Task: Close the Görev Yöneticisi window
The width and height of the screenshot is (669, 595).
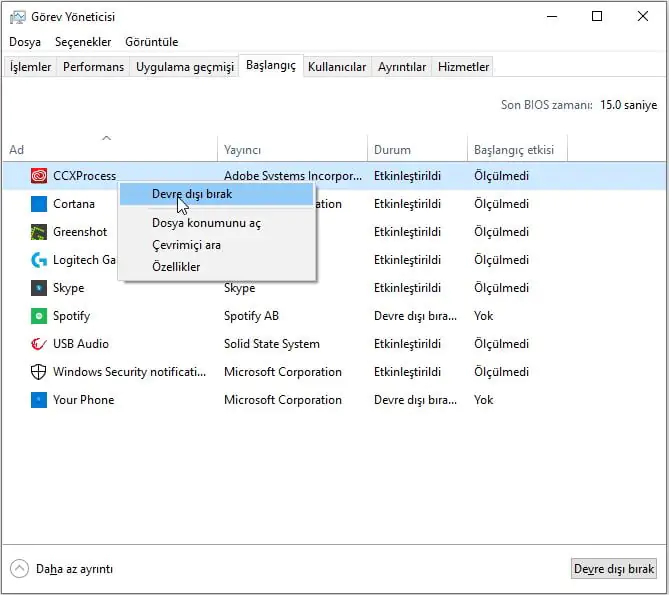Action: point(643,17)
